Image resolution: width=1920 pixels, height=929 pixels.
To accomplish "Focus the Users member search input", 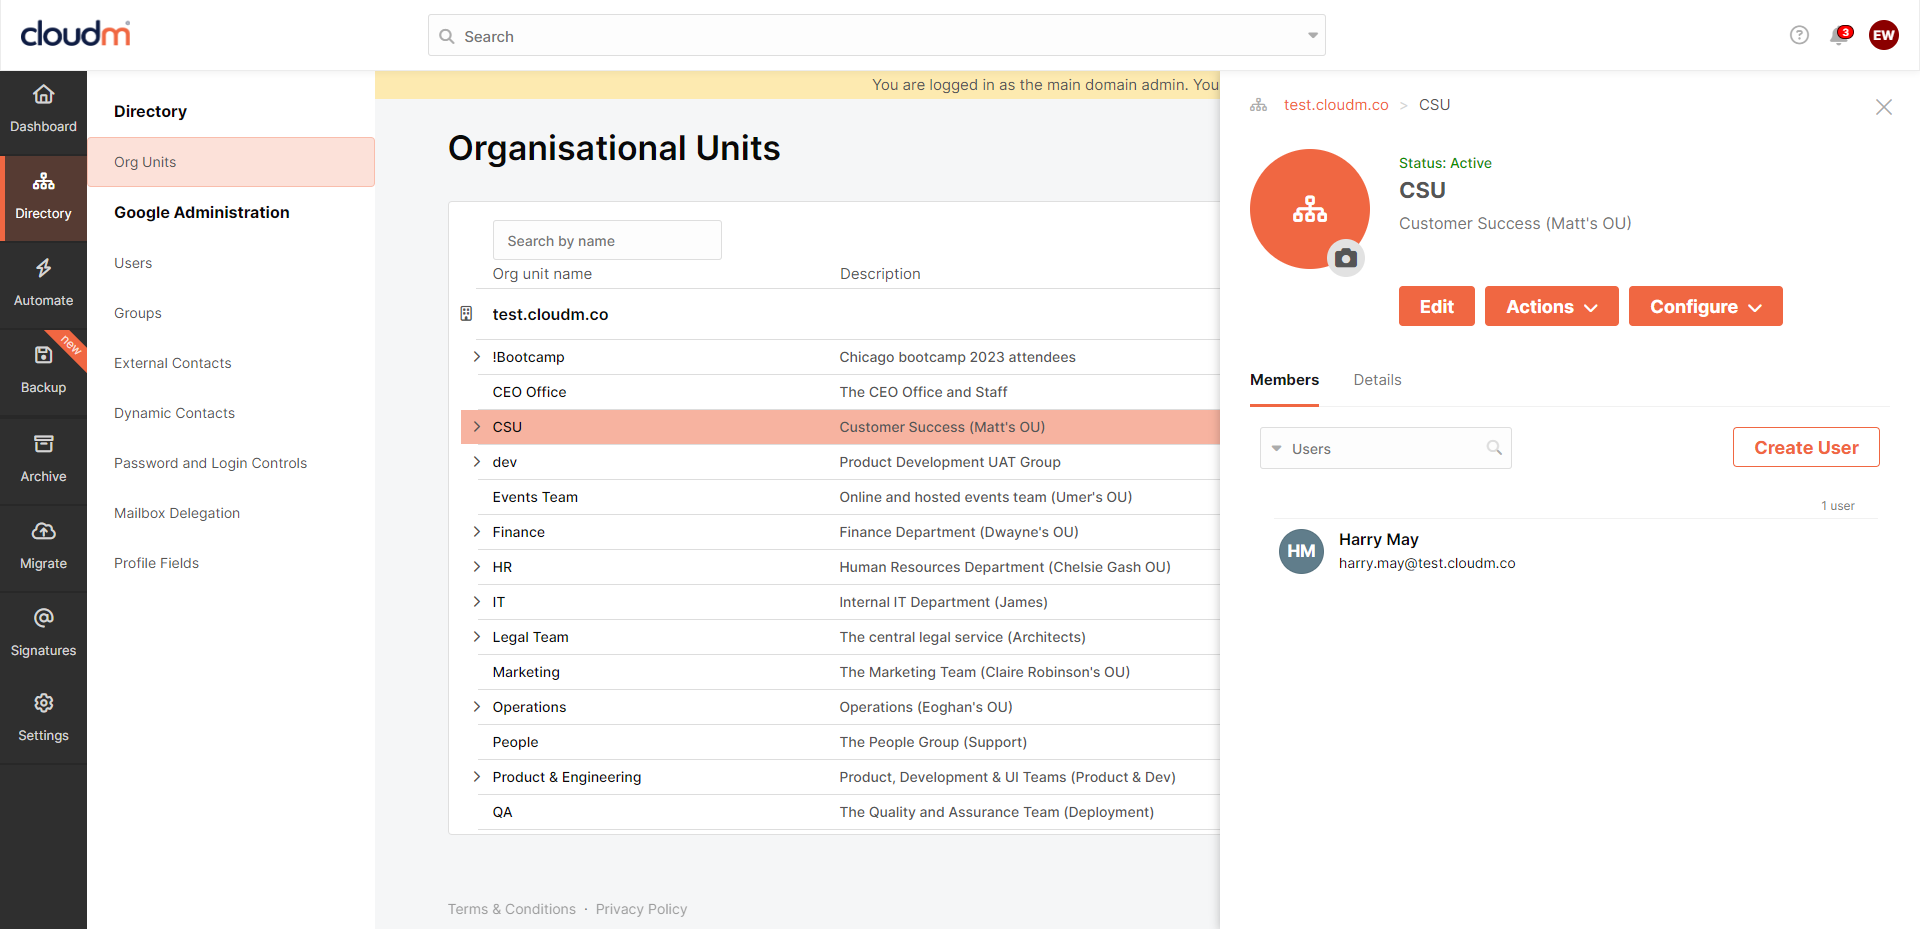I will 1385,448.
